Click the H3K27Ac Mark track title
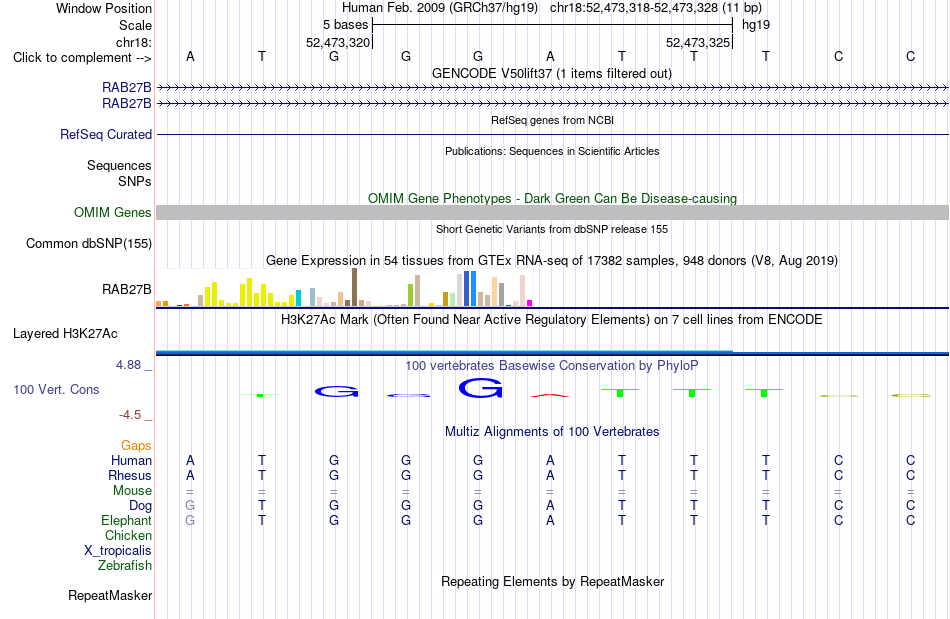950x619 pixels. [552, 319]
